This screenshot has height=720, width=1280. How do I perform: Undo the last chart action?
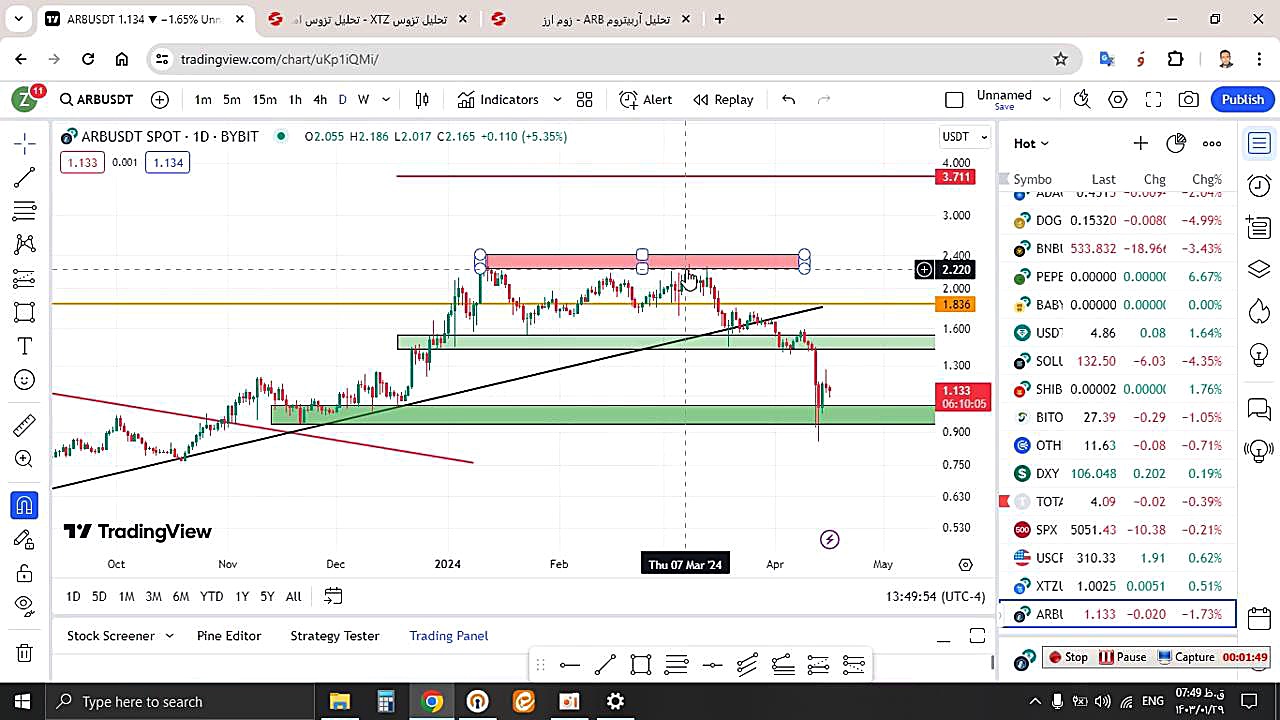pyautogui.click(x=788, y=99)
